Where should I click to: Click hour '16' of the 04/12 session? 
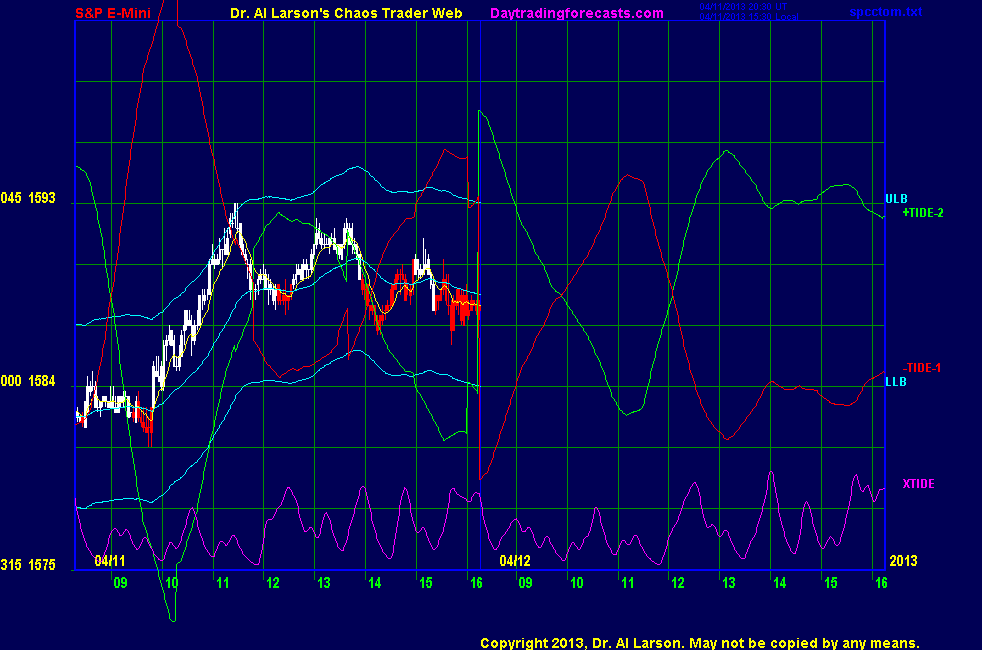tap(881, 583)
